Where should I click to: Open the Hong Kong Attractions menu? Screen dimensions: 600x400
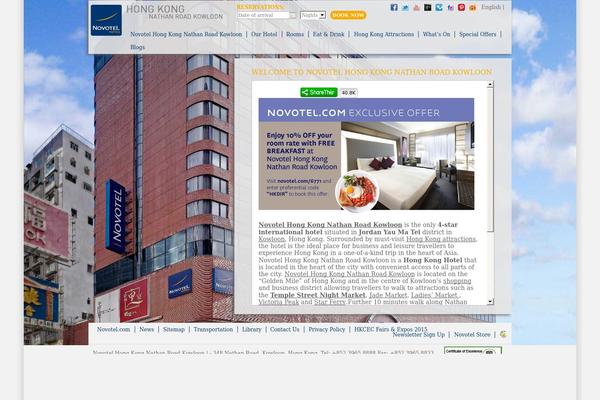(384, 34)
